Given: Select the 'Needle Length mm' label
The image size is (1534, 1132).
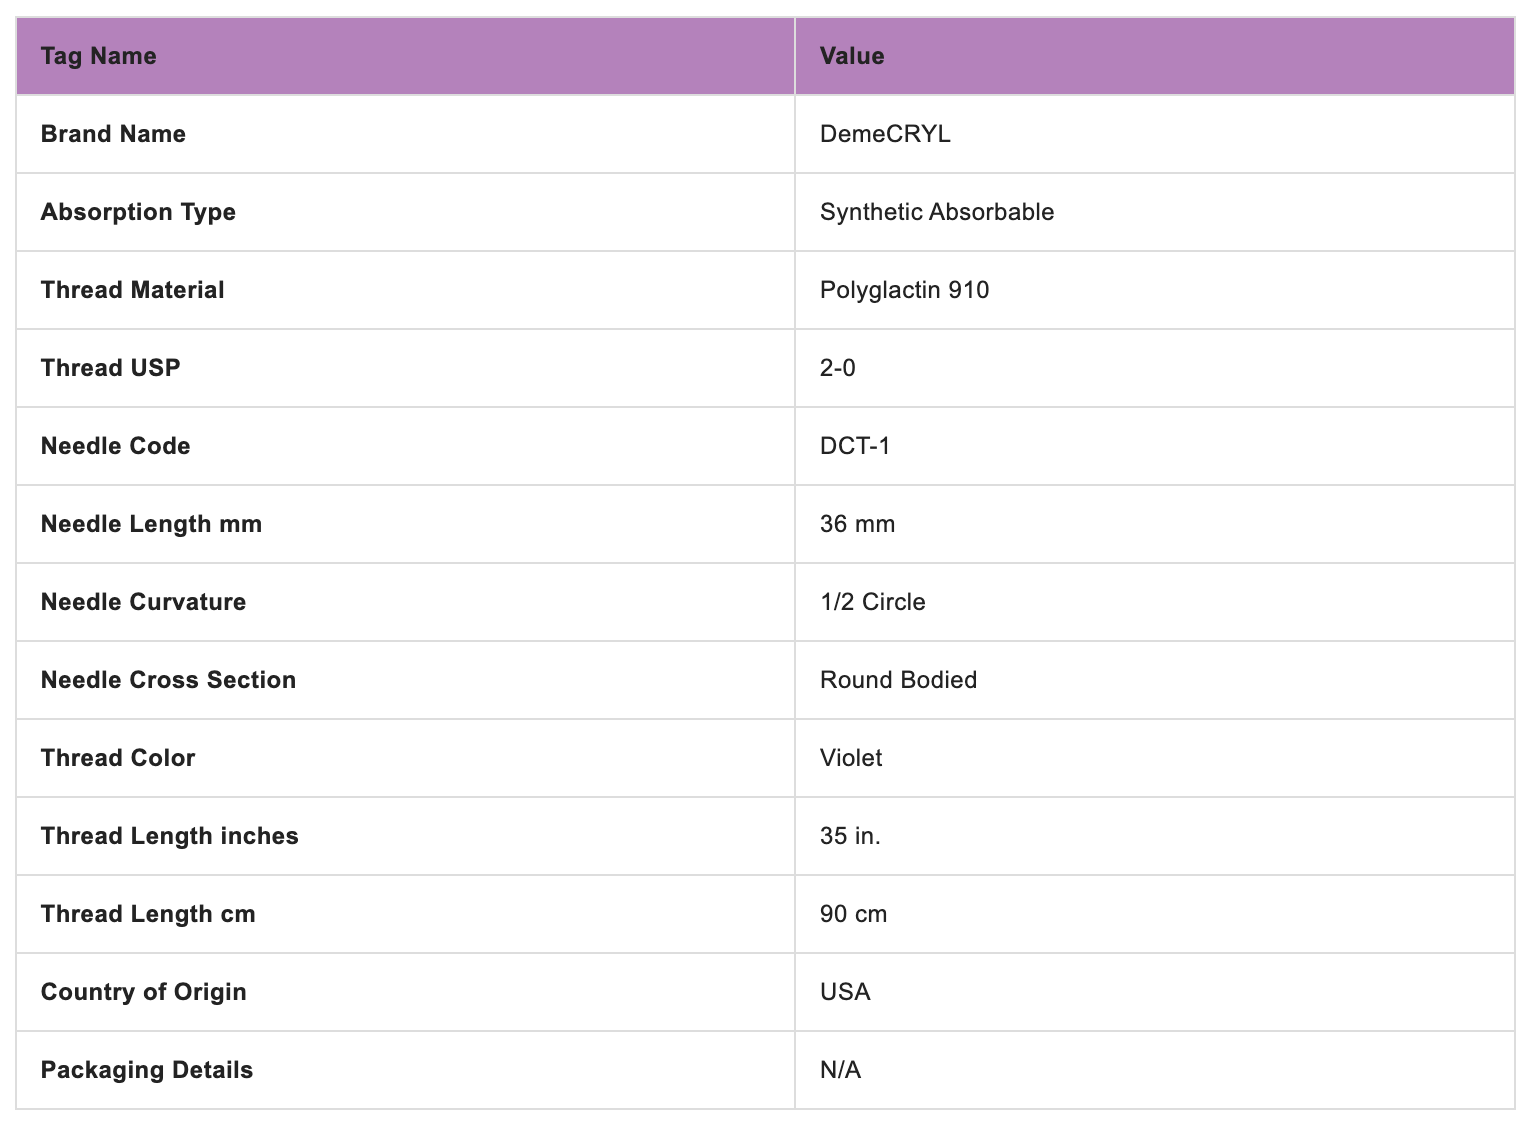Looking at the screenshot, I should (151, 524).
